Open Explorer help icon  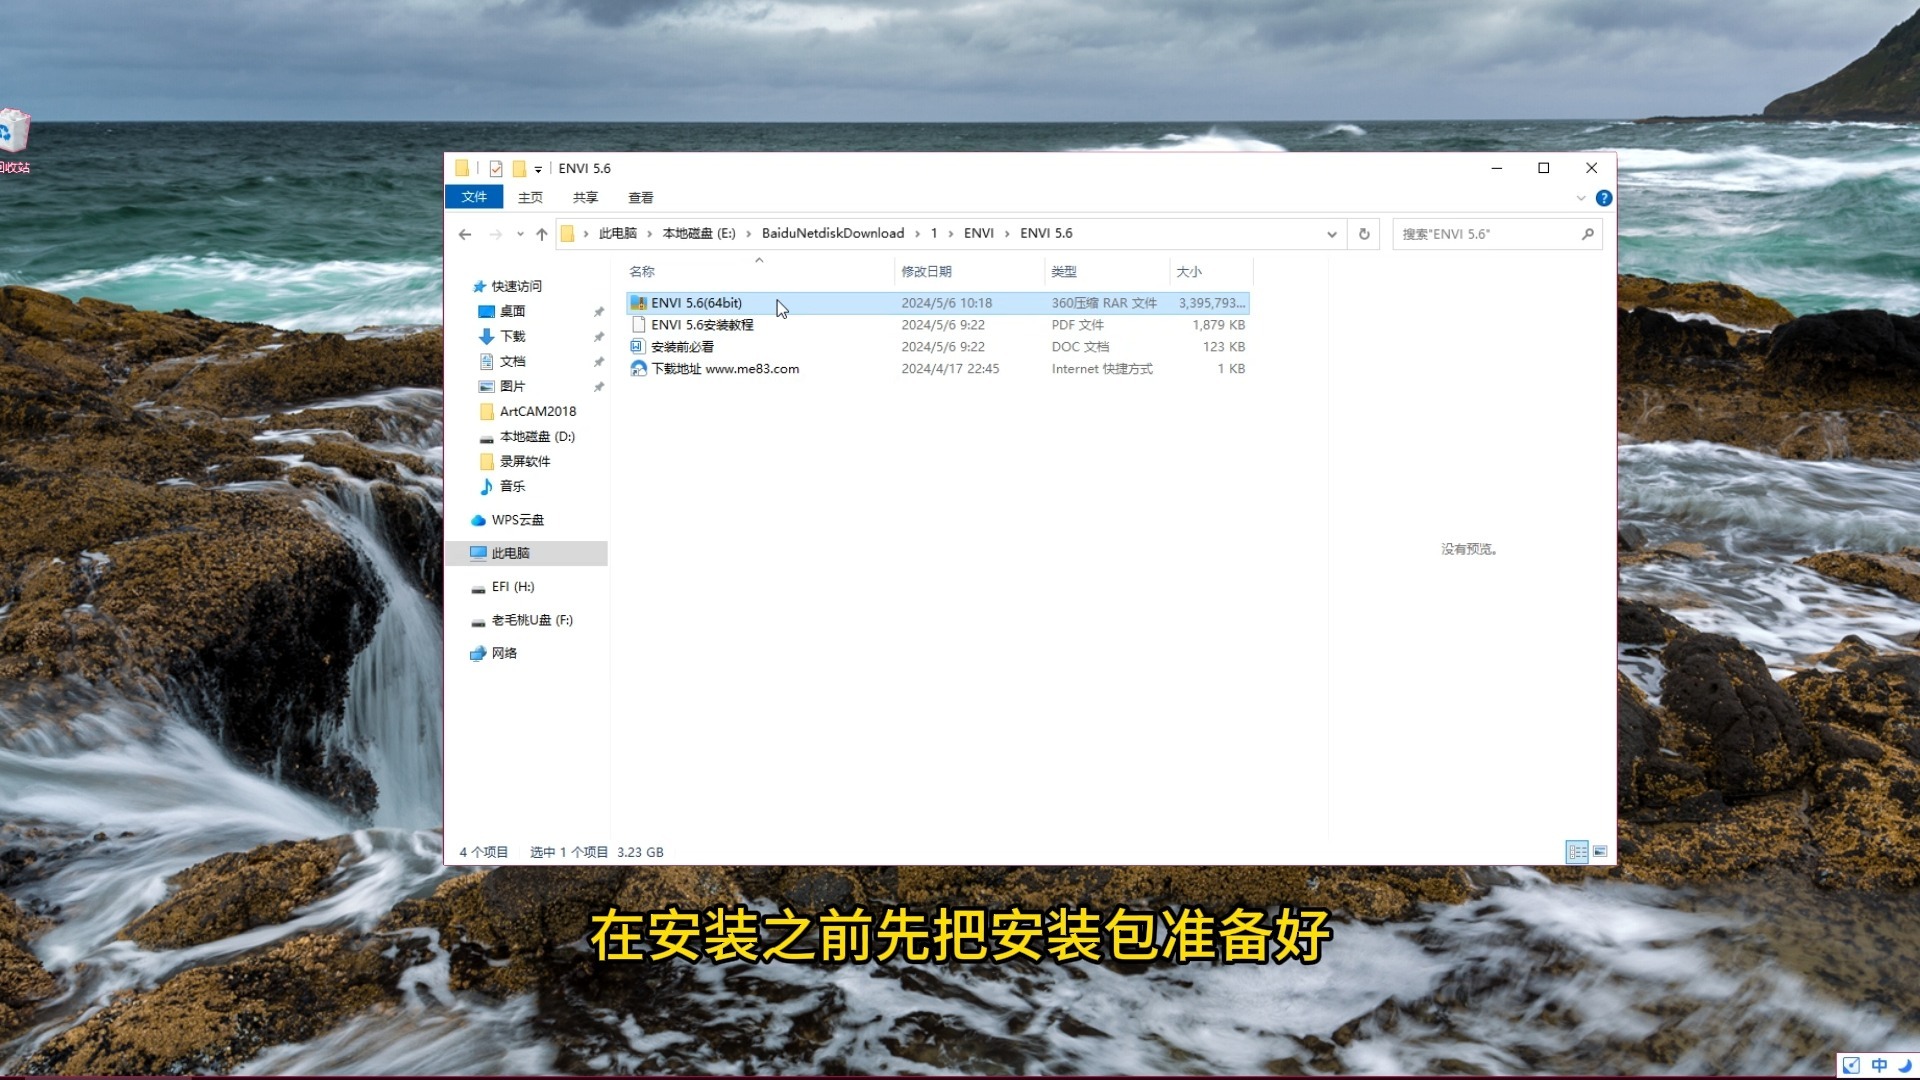[1604, 198]
